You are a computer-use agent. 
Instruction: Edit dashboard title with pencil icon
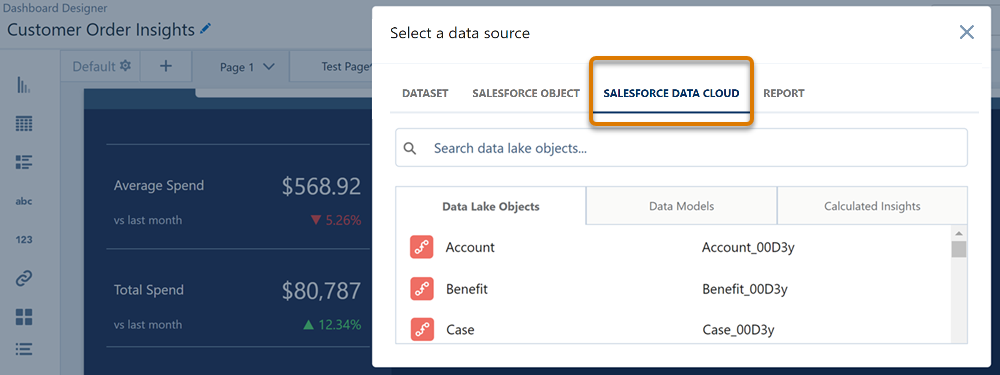tap(205, 29)
